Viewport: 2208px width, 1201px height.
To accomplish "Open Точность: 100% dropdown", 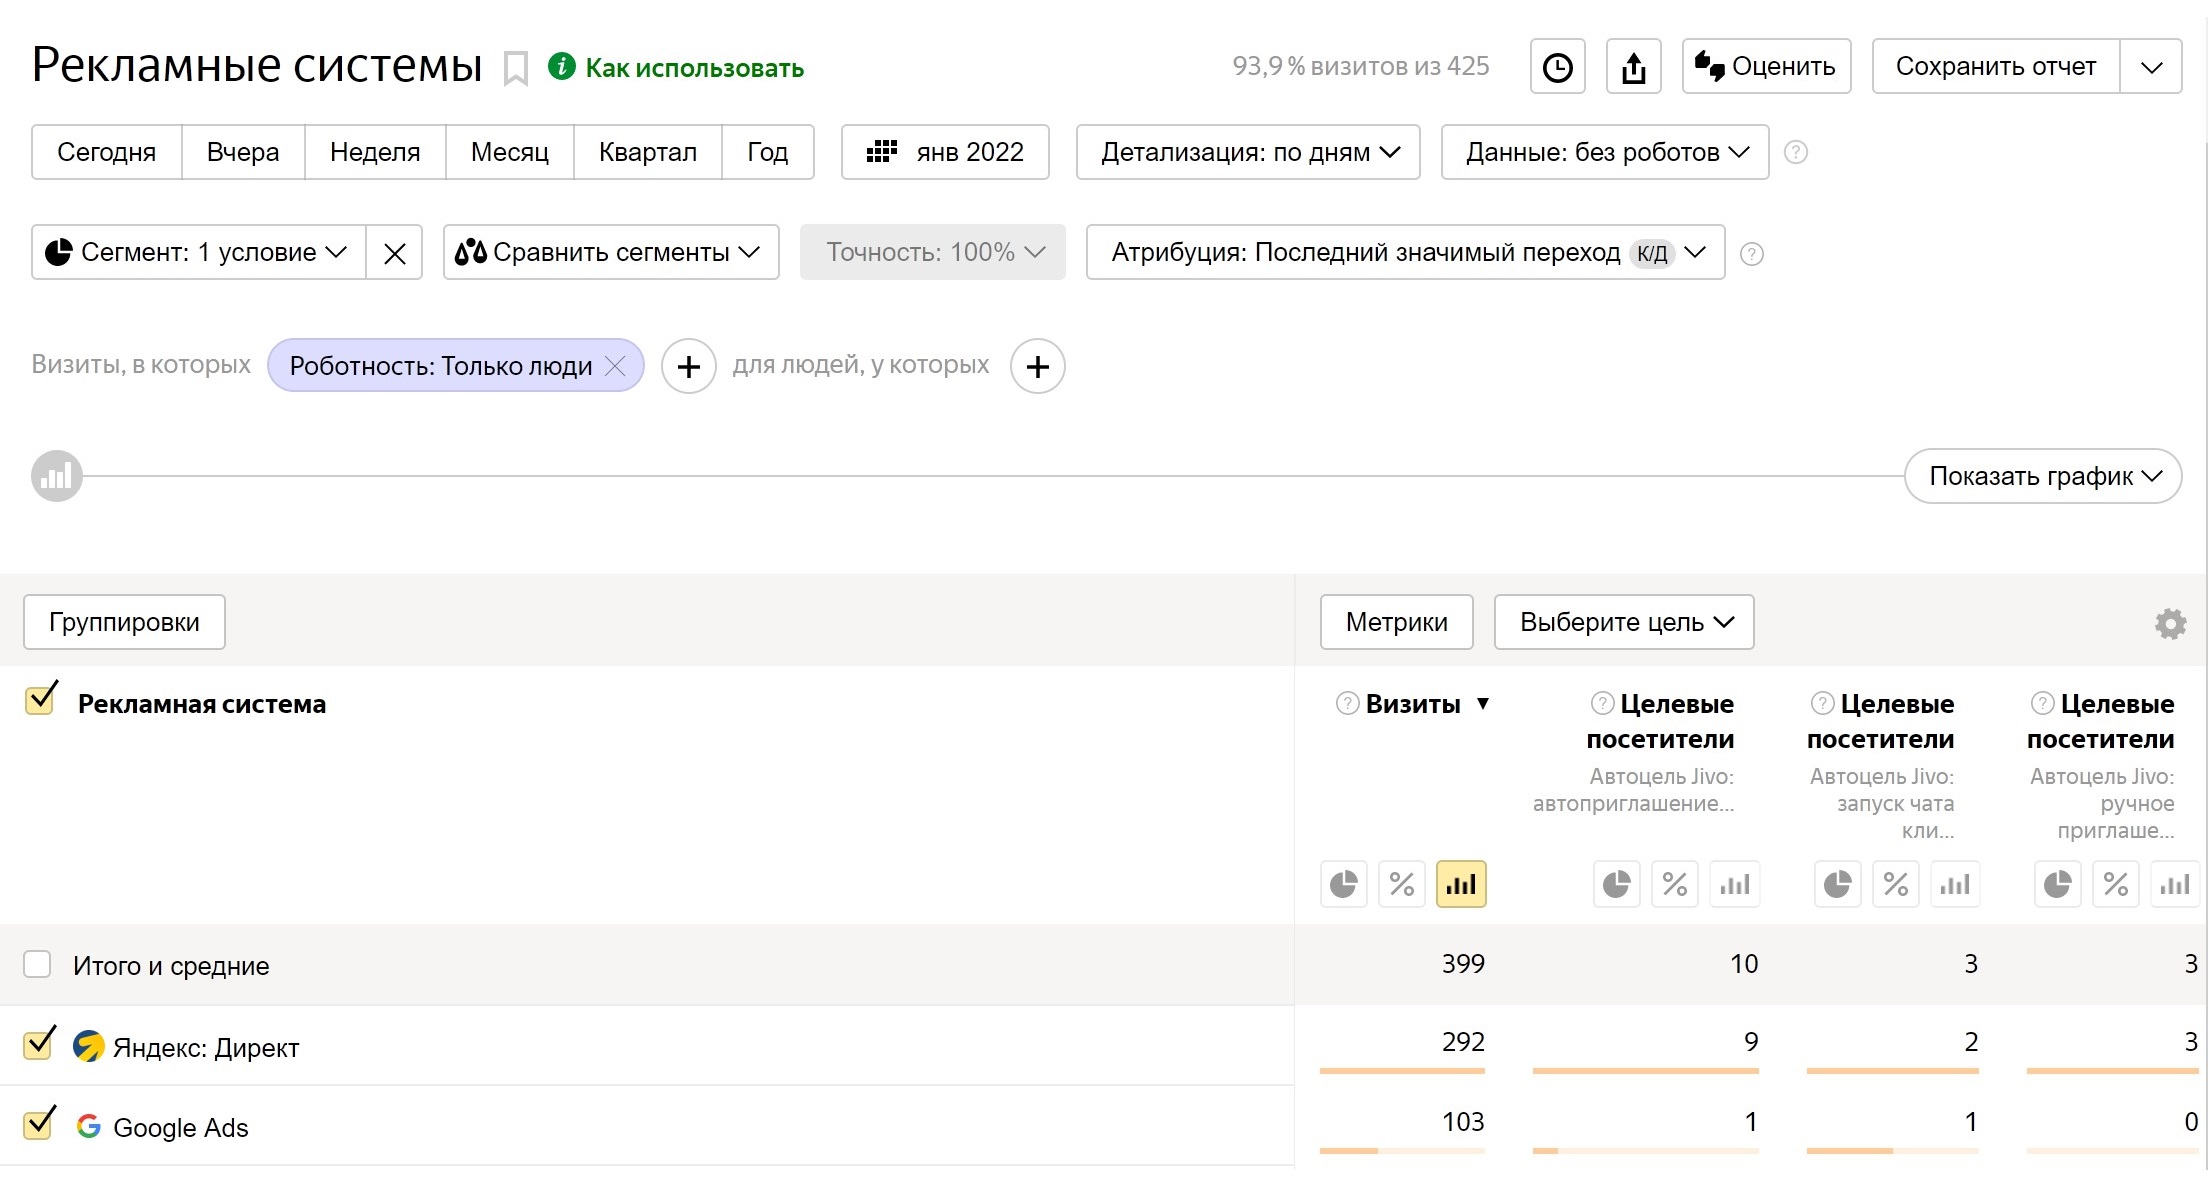I will coord(933,253).
